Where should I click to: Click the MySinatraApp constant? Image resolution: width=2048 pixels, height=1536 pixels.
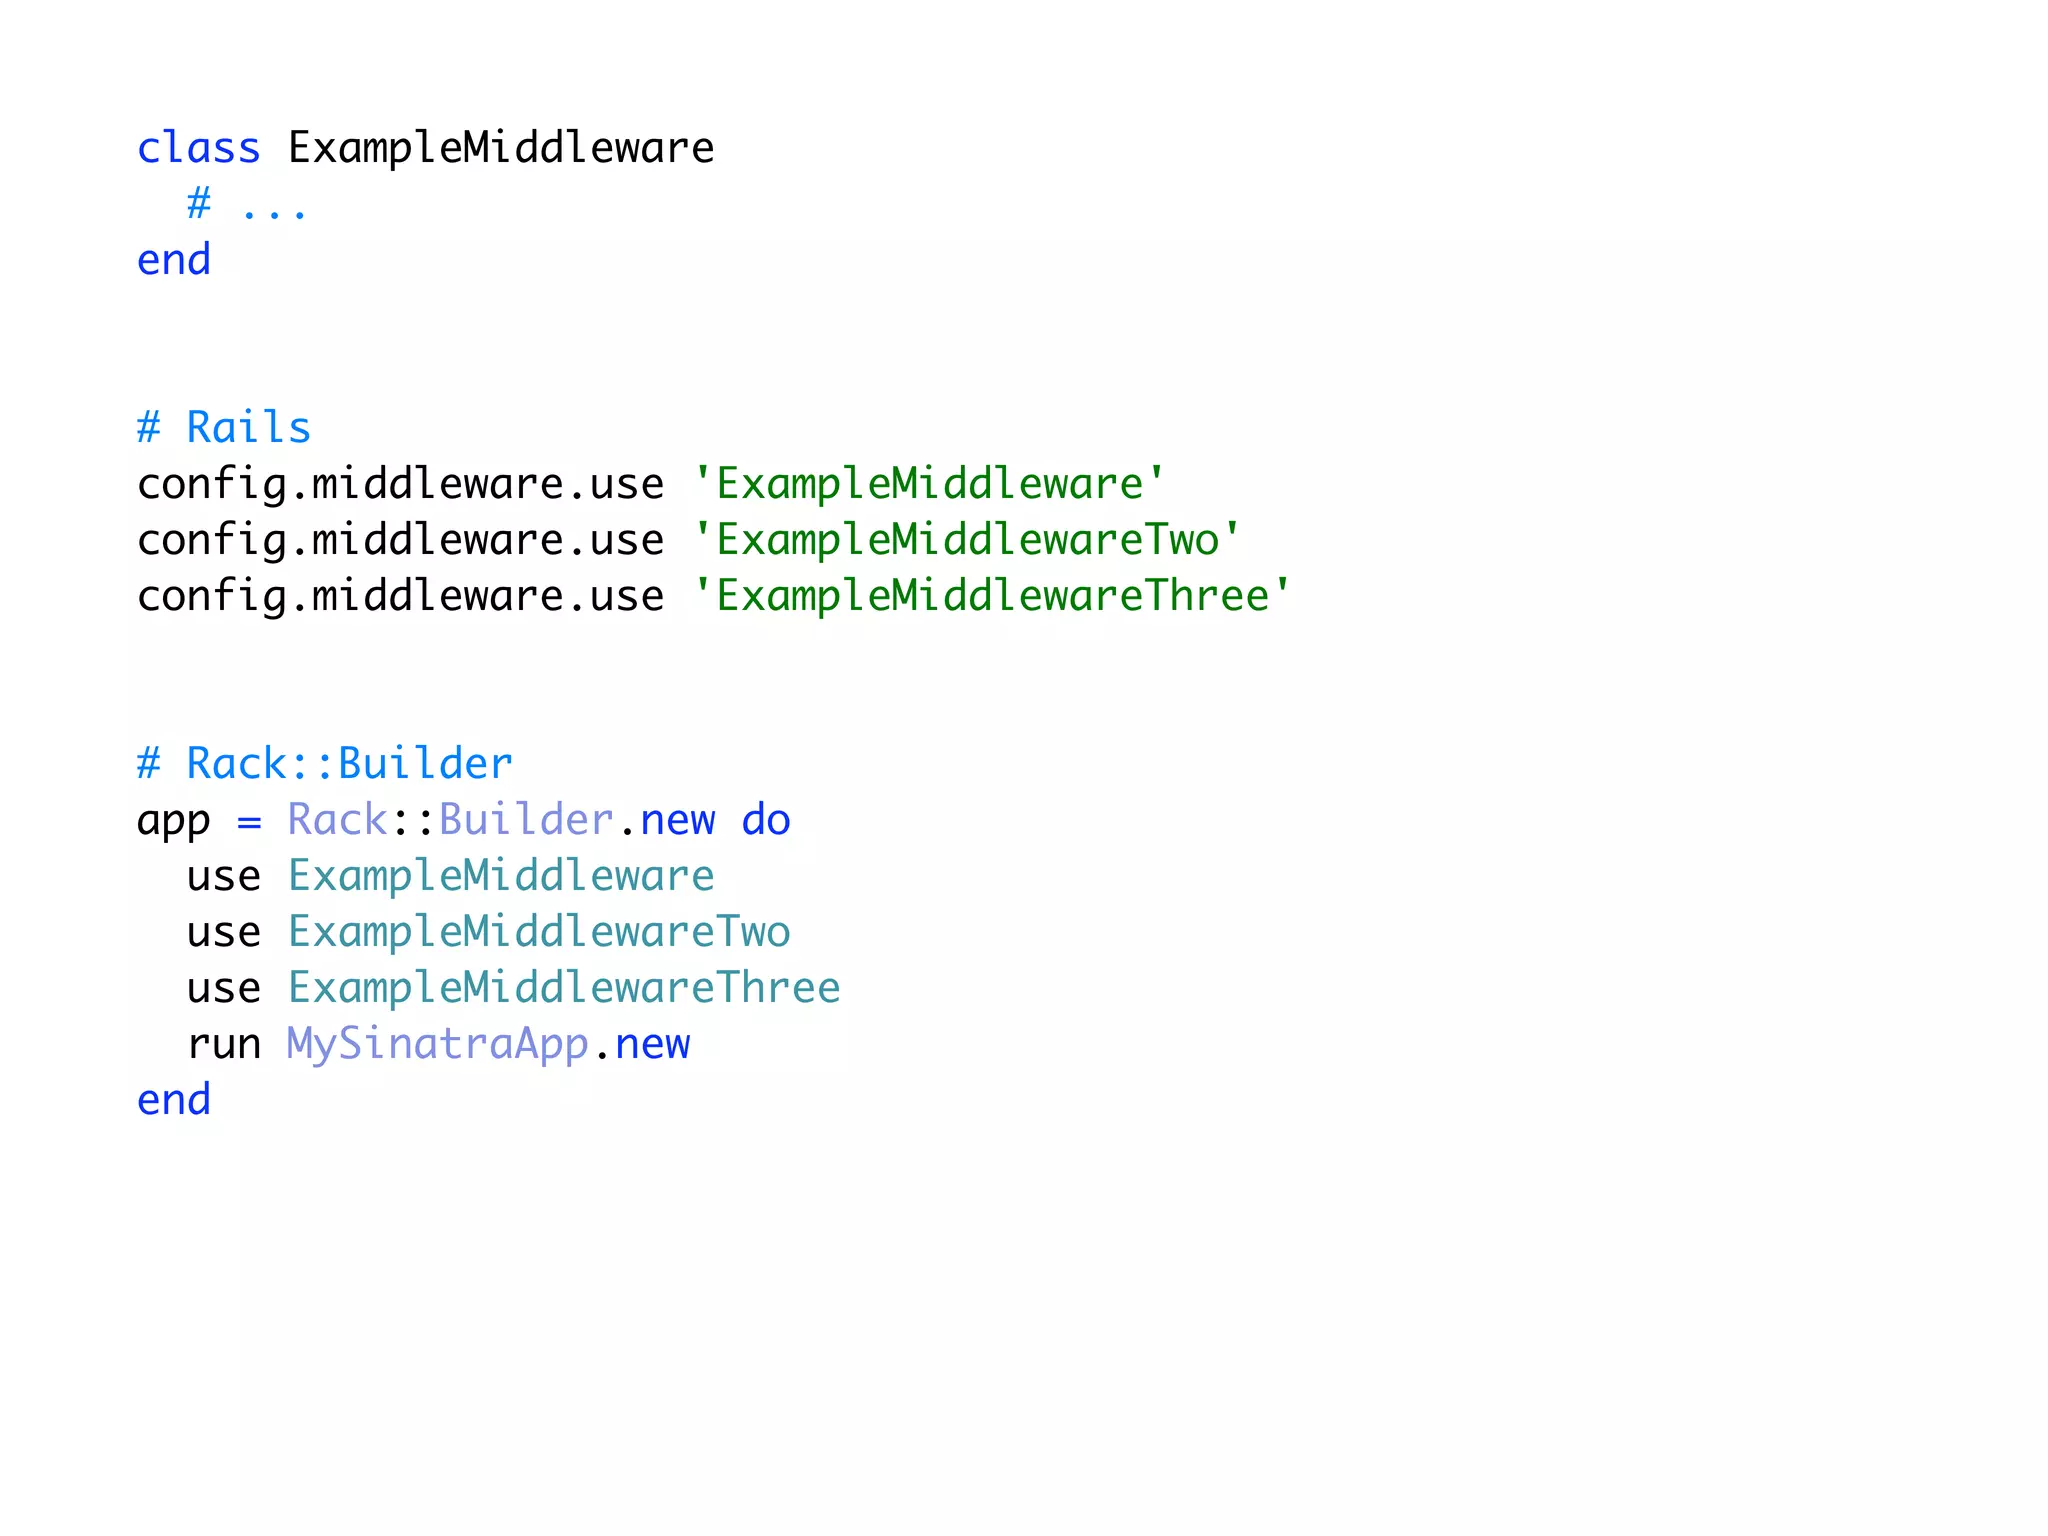tap(438, 1044)
